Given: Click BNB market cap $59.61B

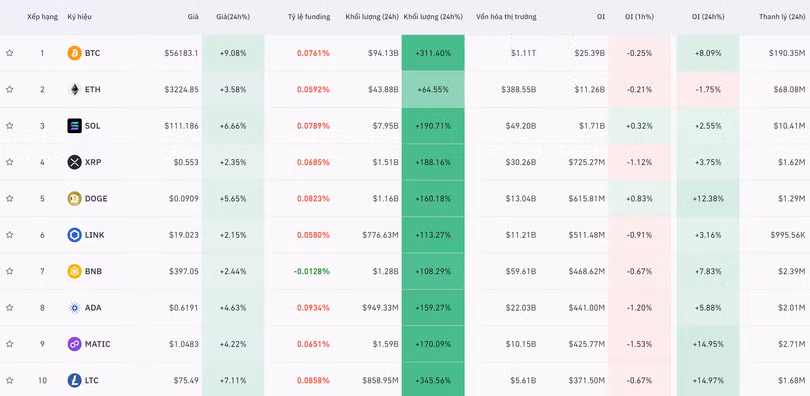Looking at the screenshot, I should click(521, 271).
